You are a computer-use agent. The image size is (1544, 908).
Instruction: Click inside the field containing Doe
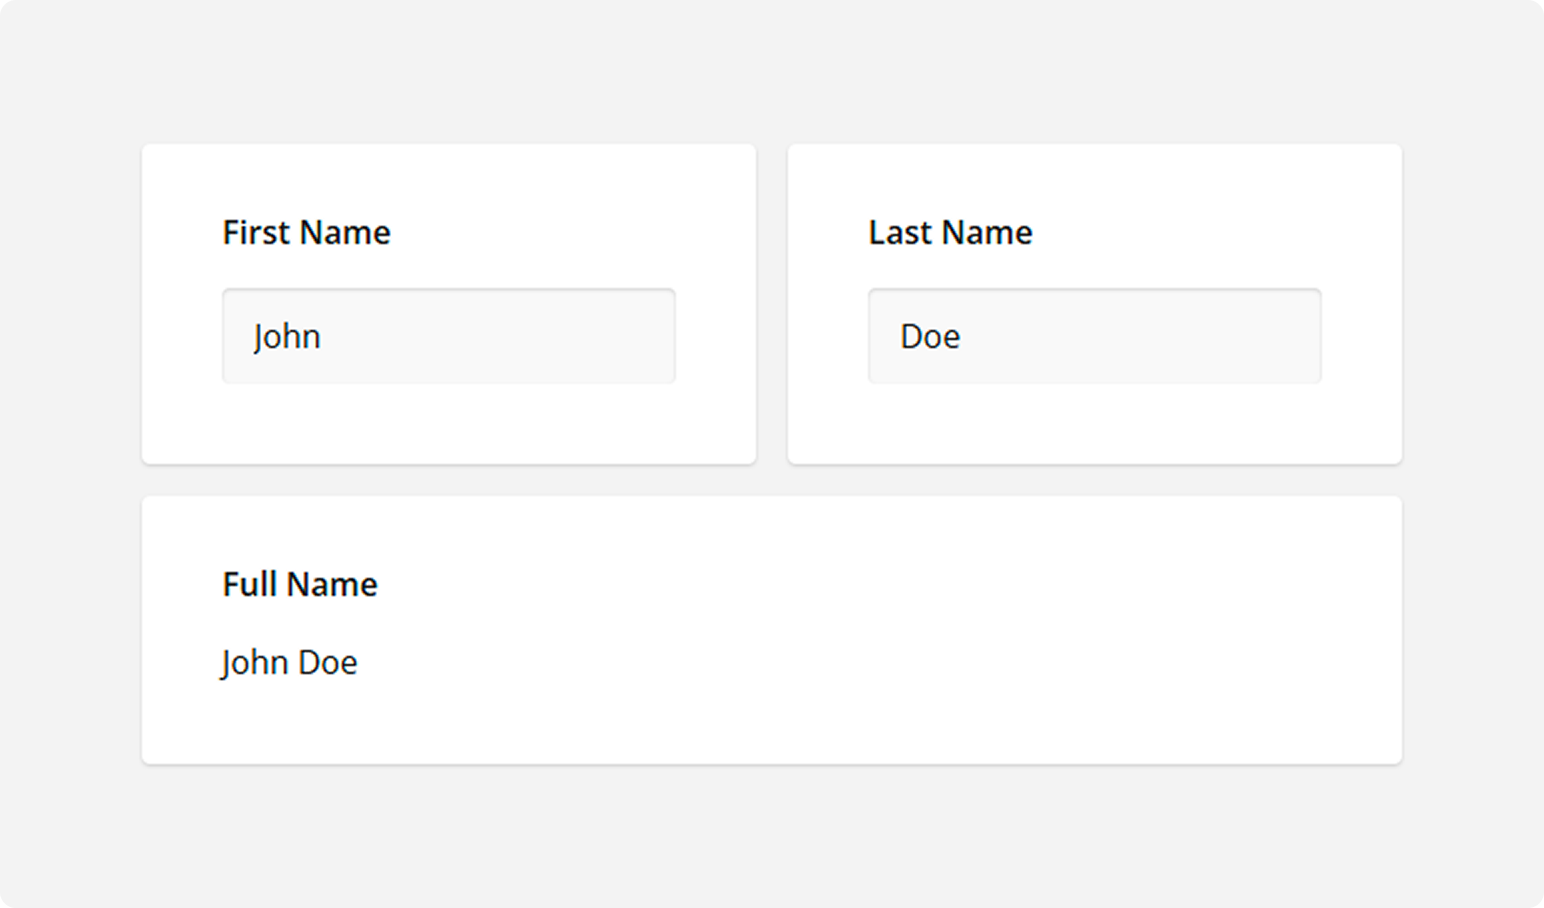1094,336
